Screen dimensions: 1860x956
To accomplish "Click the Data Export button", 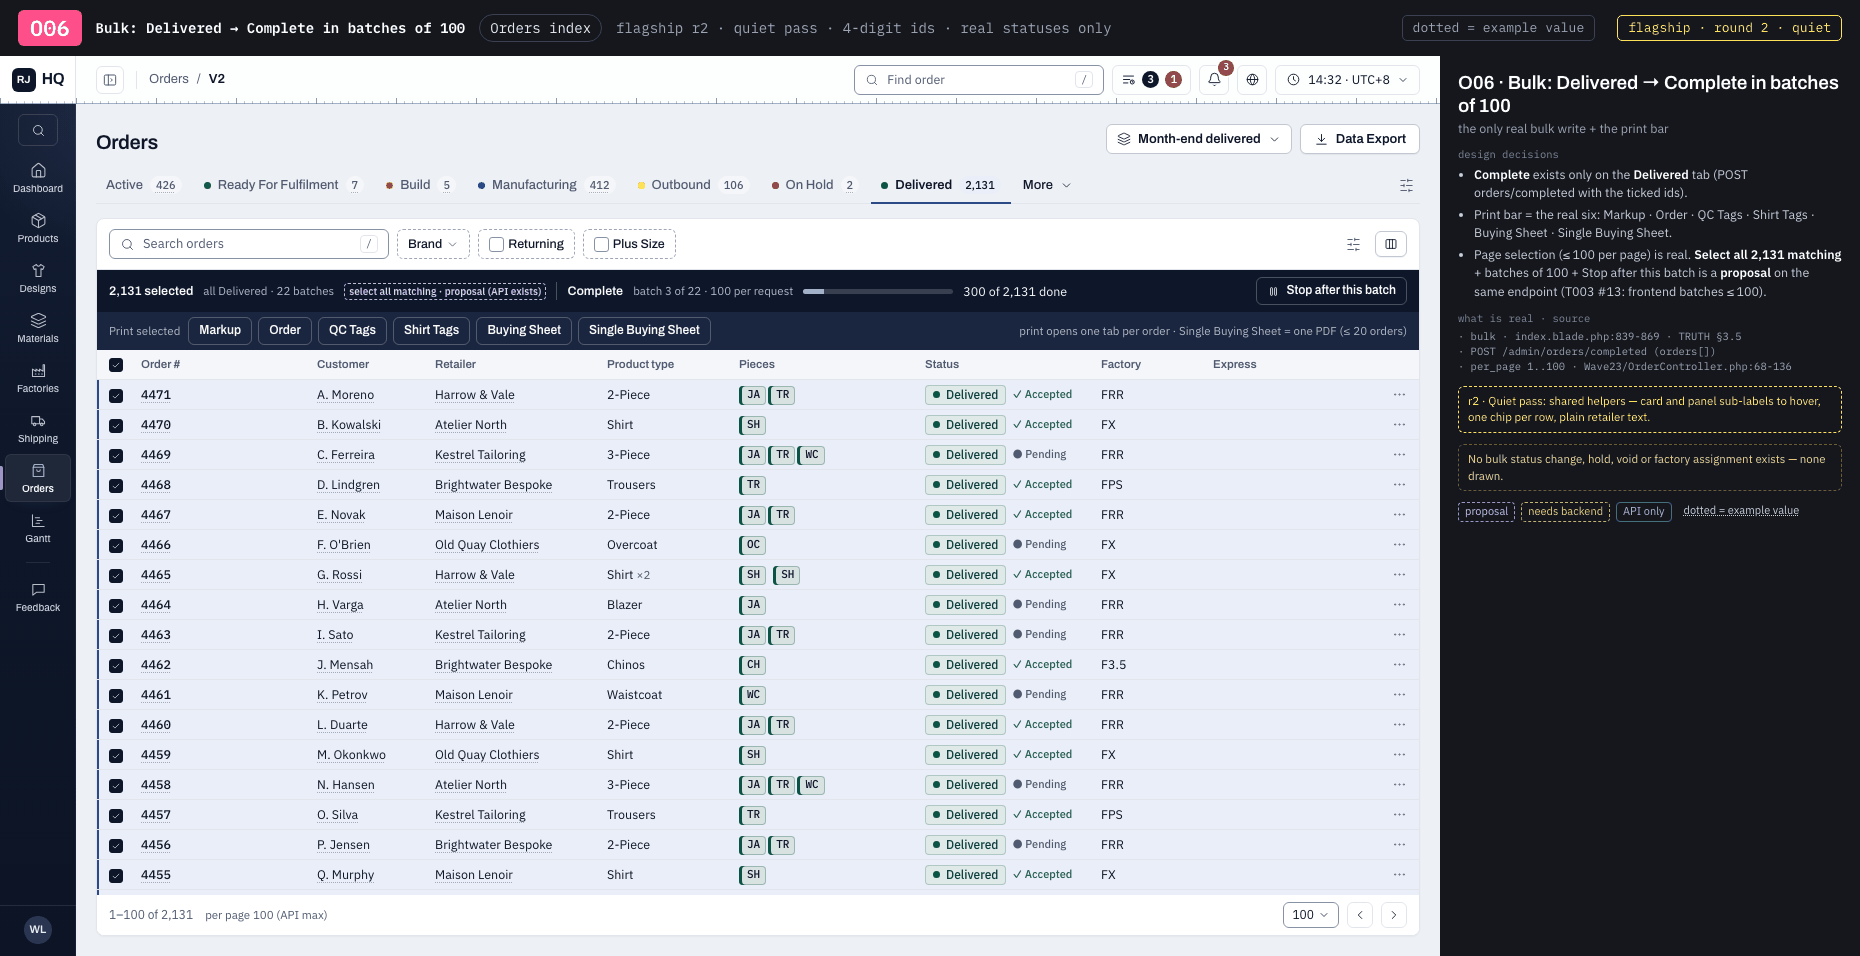I will (x=1359, y=139).
